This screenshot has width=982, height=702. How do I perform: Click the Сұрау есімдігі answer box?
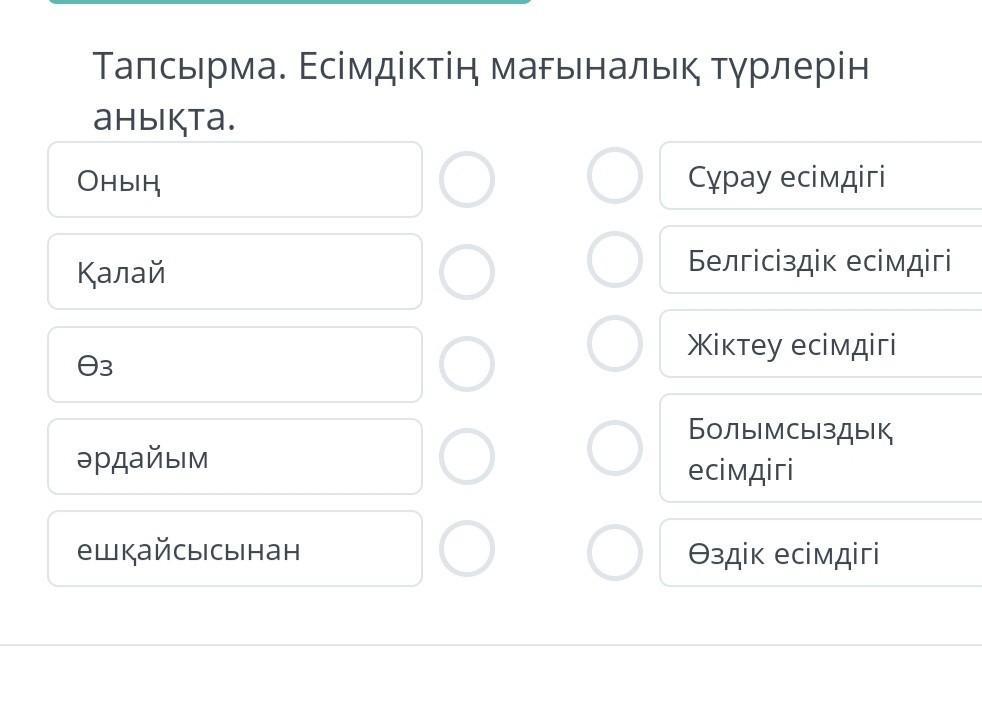pos(820,176)
